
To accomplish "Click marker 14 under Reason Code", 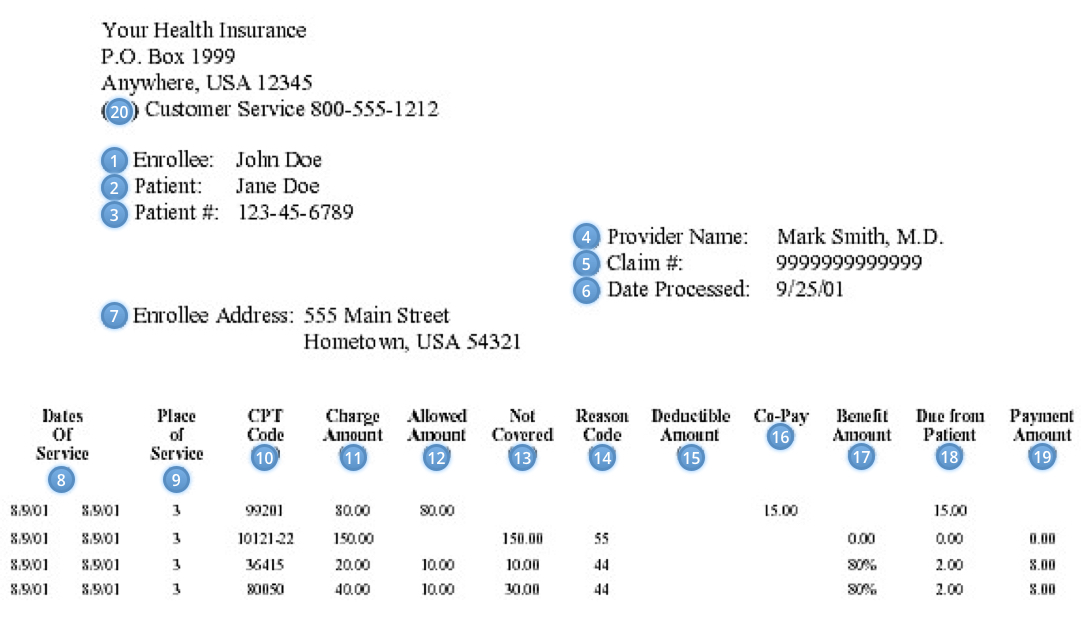I will point(602,458).
